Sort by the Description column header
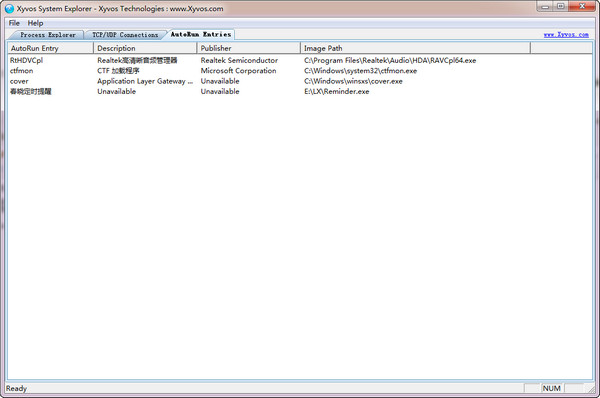The image size is (600, 398). coord(145,48)
